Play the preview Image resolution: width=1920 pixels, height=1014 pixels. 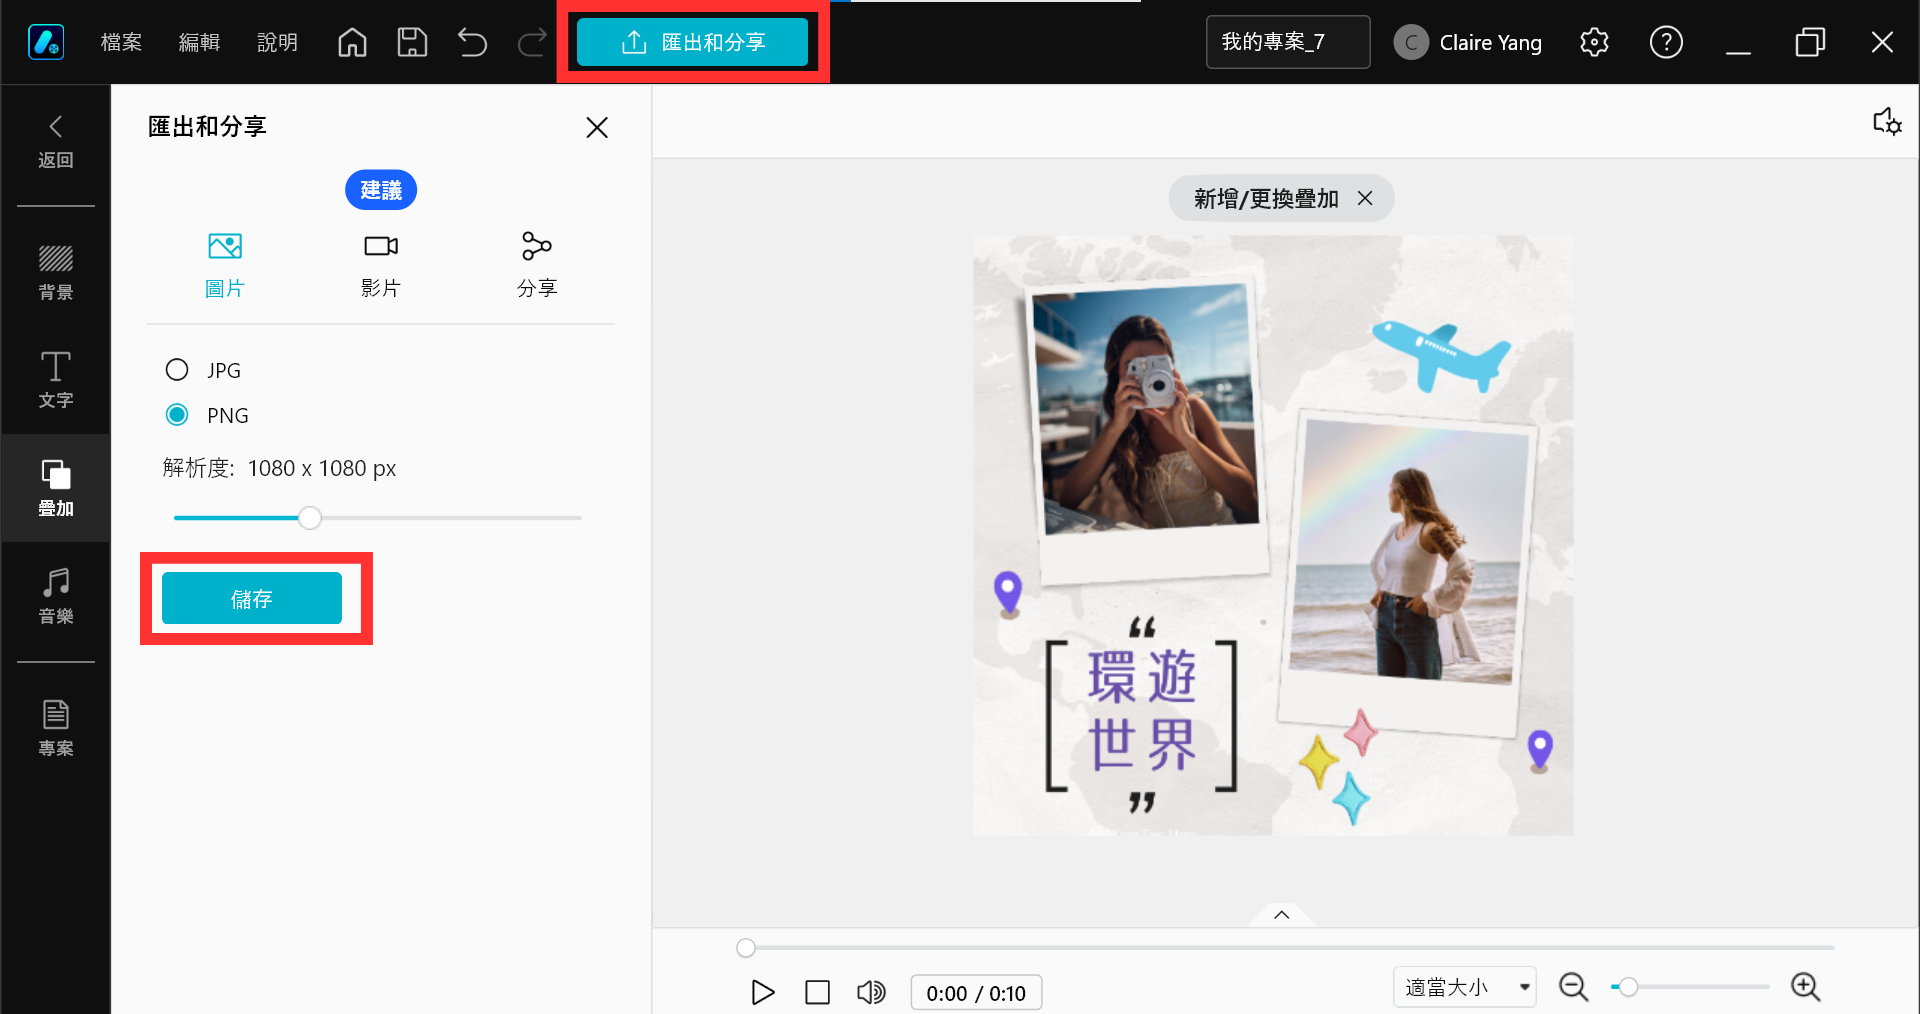(x=762, y=992)
